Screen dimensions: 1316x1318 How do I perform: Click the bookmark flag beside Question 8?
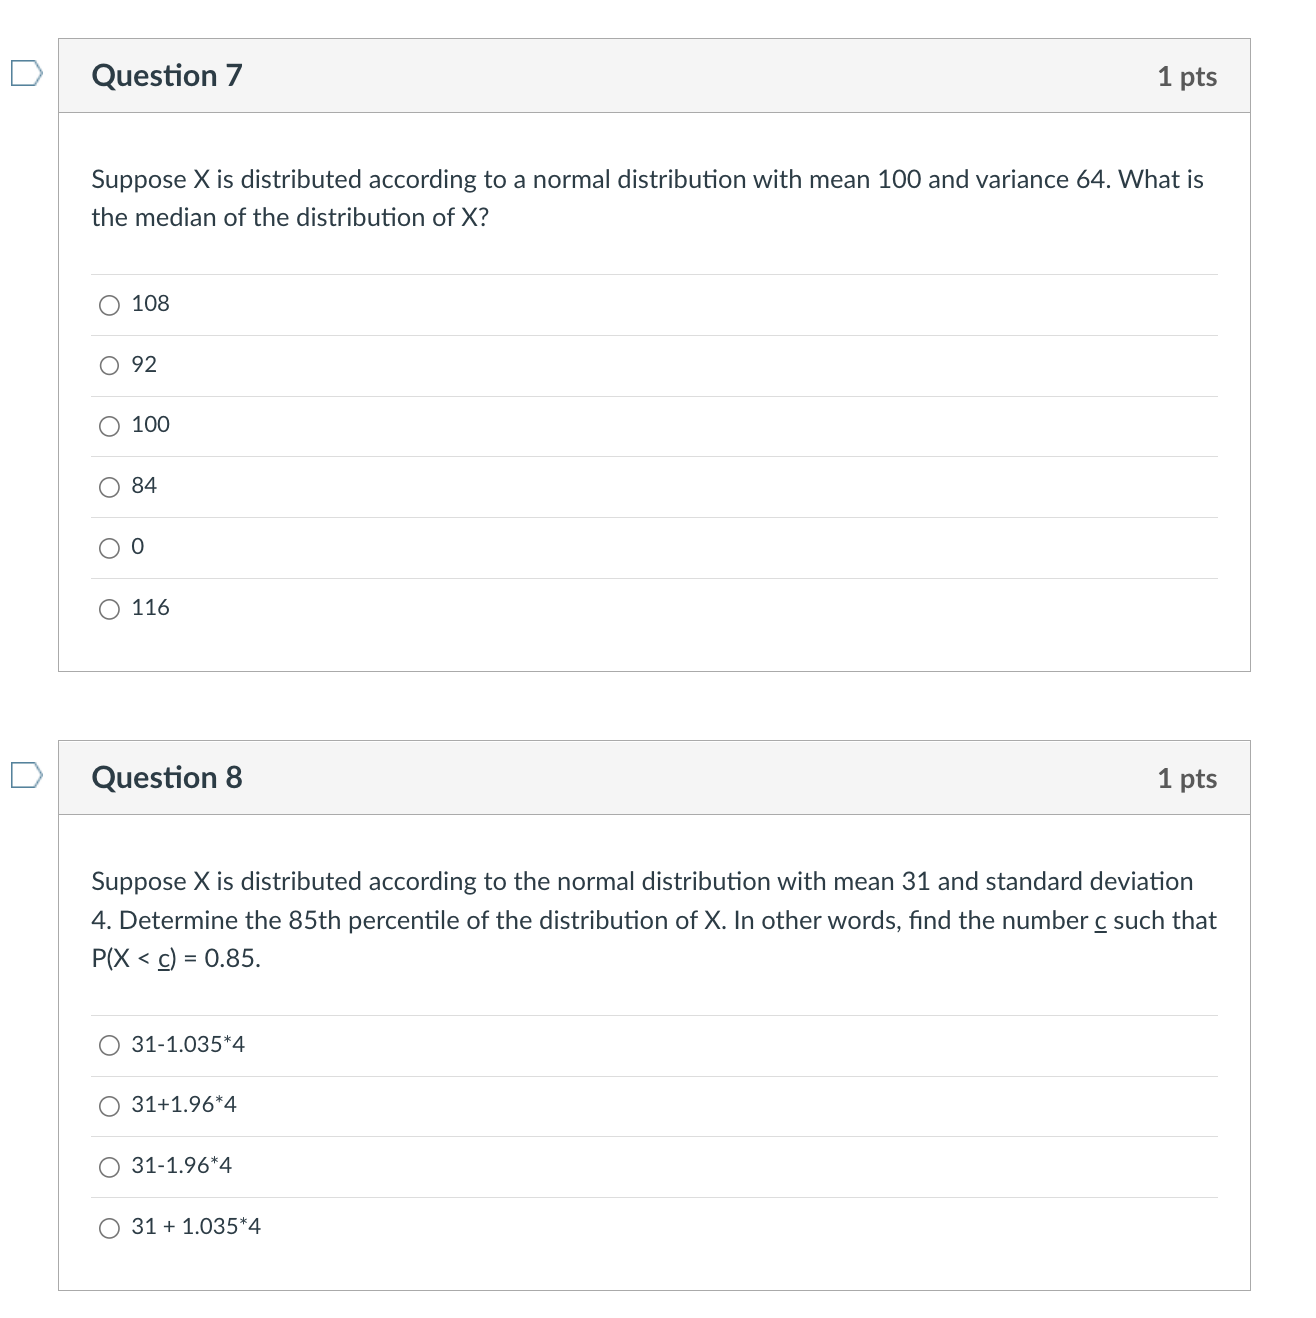pos(26,775)
